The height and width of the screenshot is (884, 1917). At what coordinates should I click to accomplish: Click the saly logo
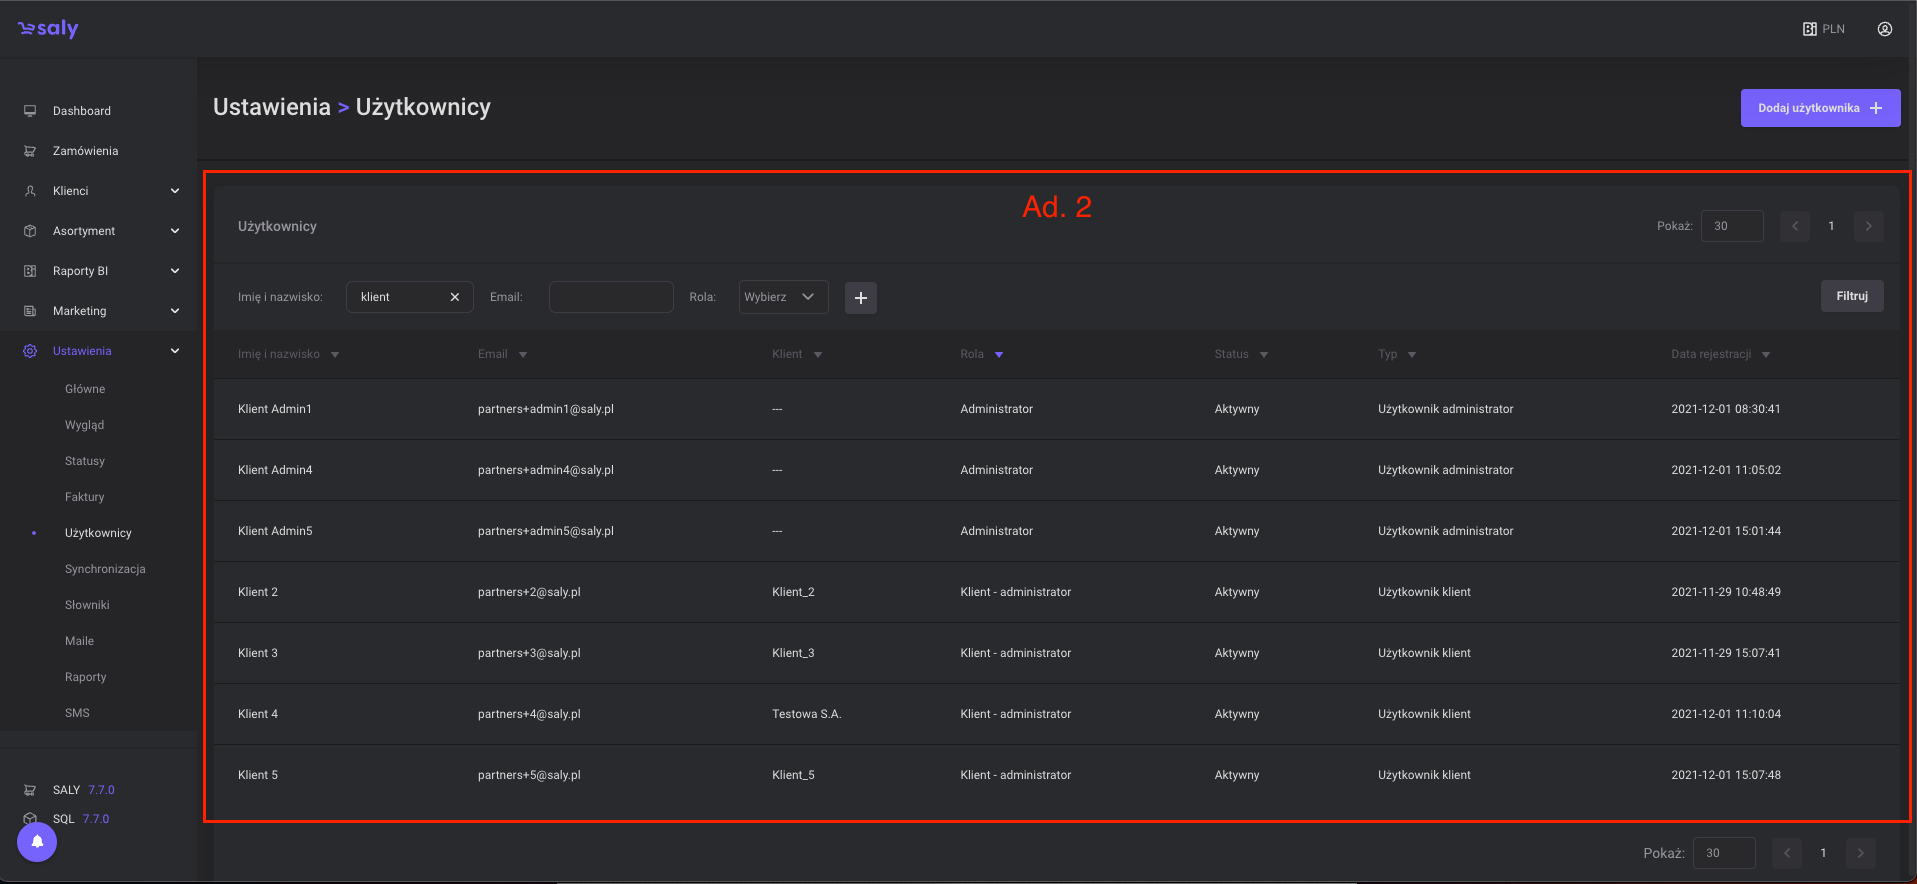click(48, 29)
